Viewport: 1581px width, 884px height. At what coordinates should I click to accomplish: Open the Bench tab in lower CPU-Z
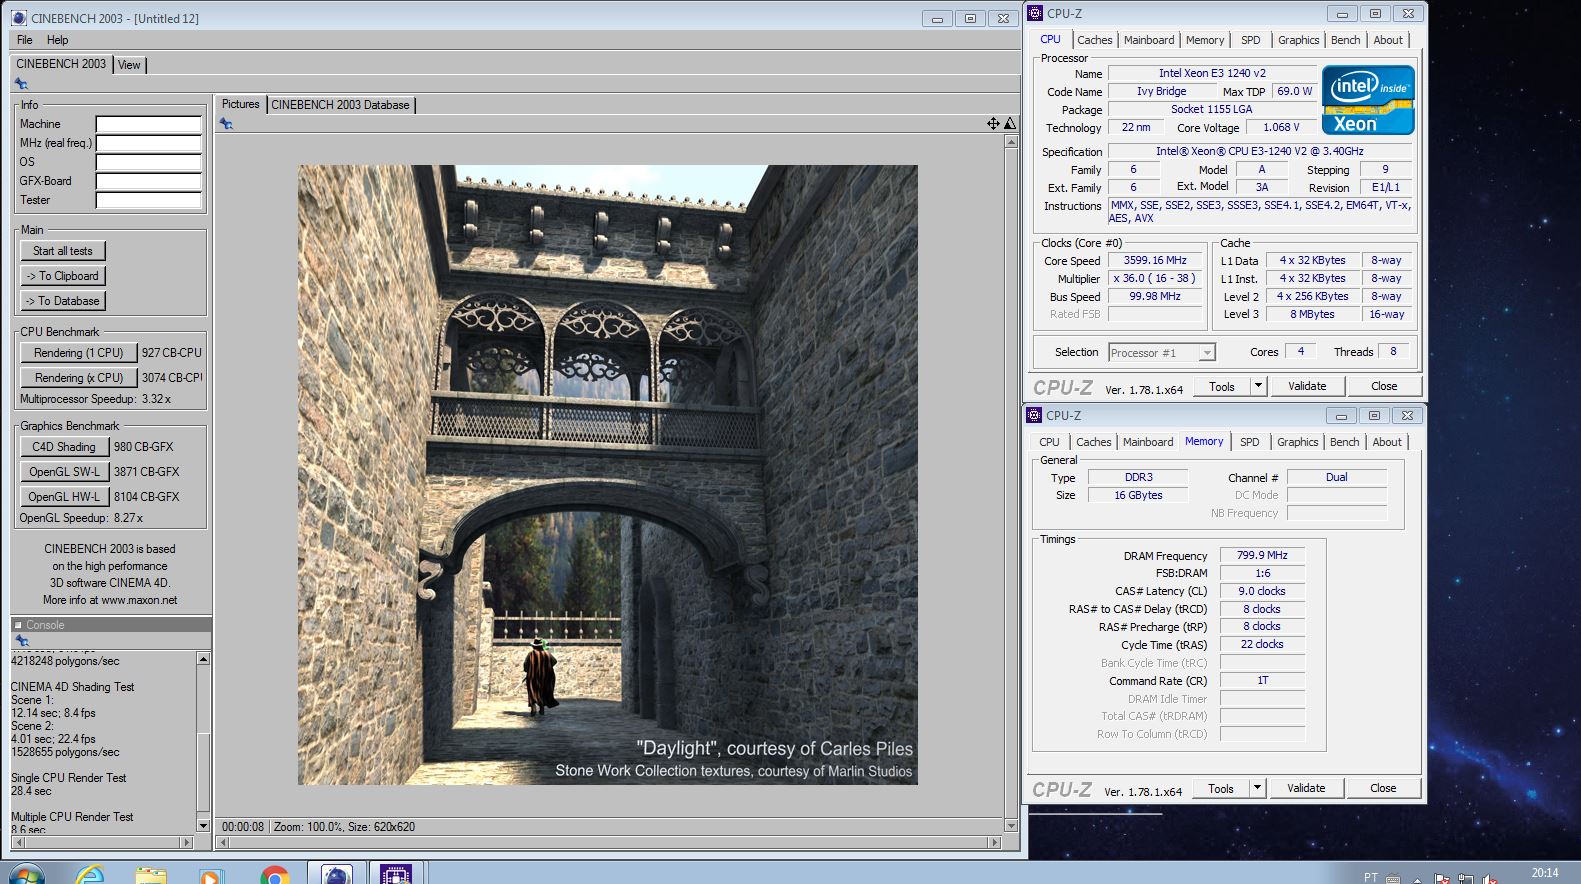click(1344, 442)
